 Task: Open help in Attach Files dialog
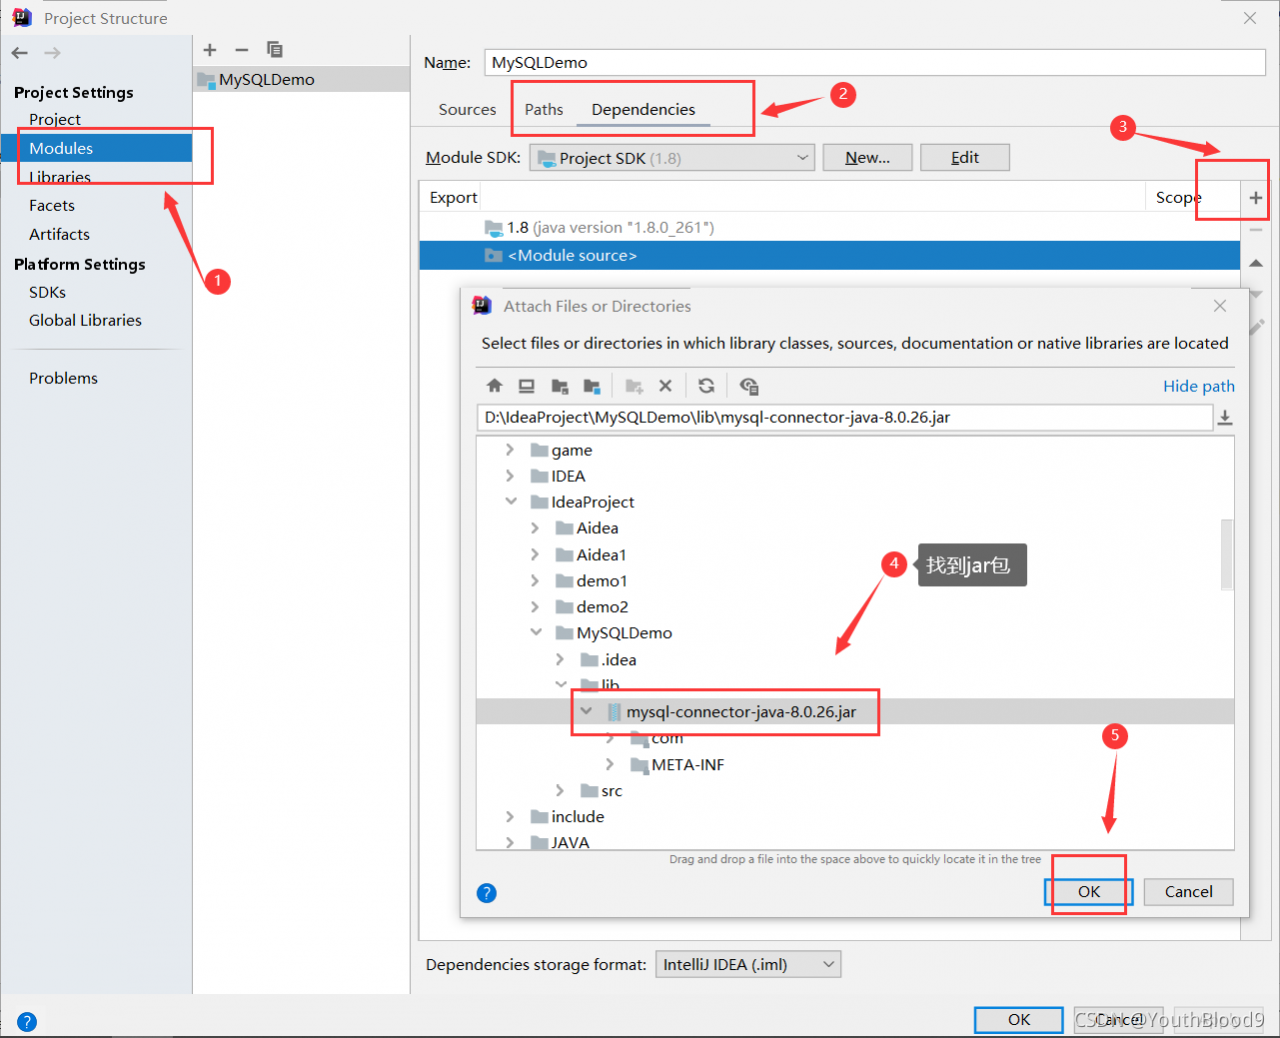tap(487, 893)
